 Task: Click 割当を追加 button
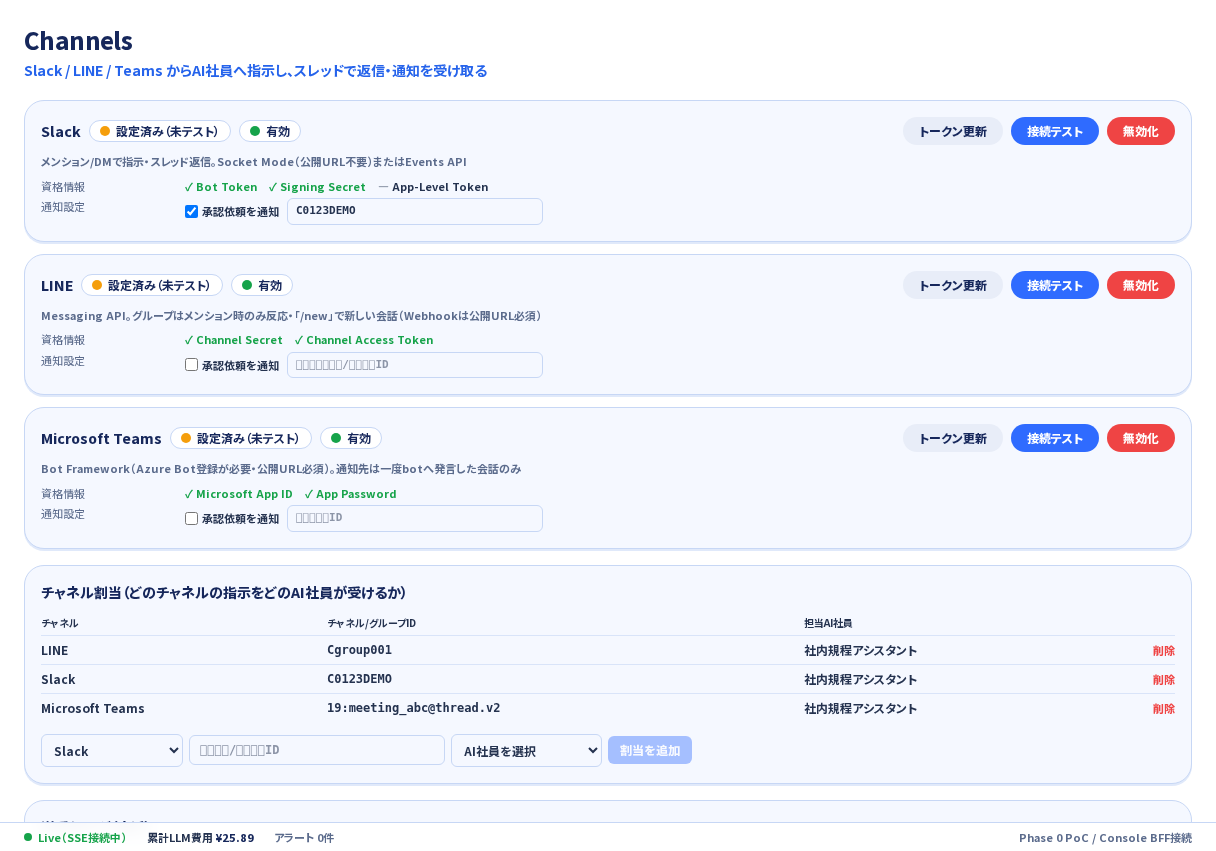(x=650, y=750)
